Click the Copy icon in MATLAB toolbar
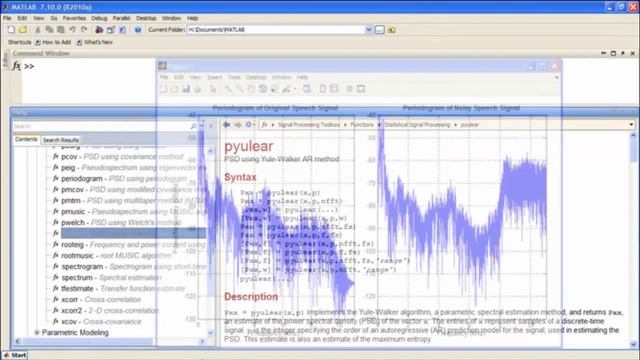Viewport: 640px width, 360px height. pyautogui.click(x=49, y=30)
